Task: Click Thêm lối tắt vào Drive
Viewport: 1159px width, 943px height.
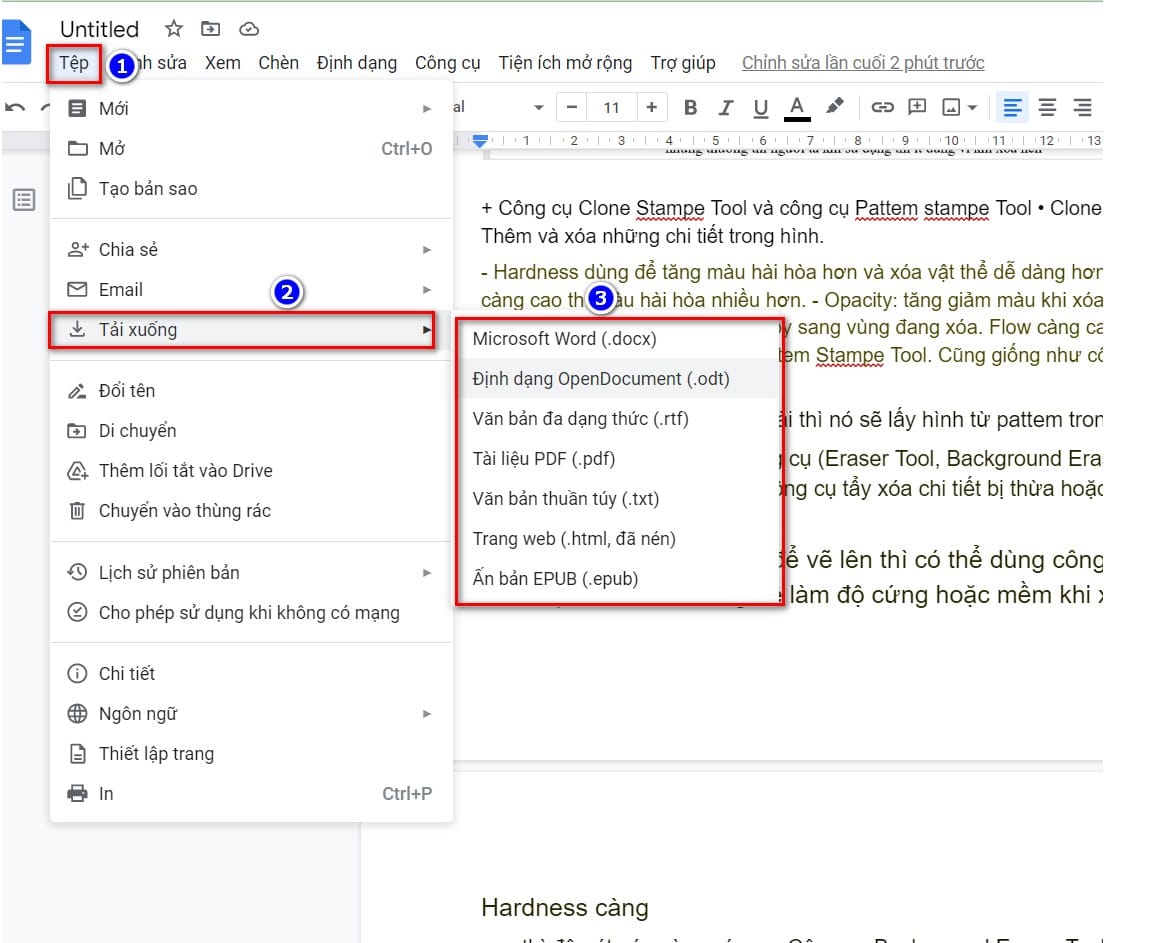Action: click(251, 471)
